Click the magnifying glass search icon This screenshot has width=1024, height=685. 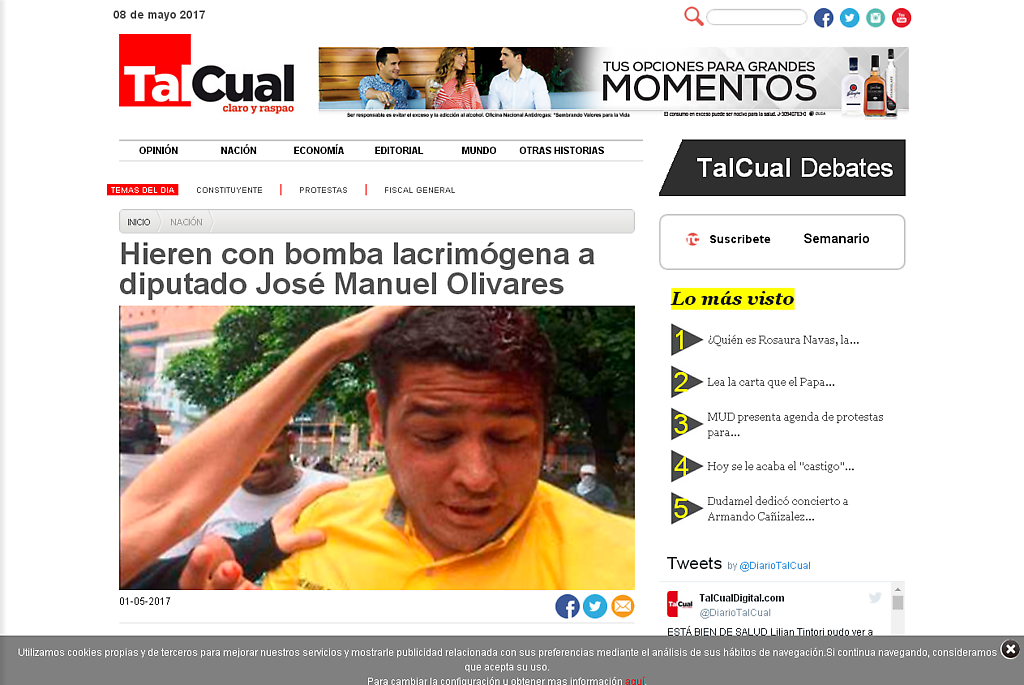[693, 16]
